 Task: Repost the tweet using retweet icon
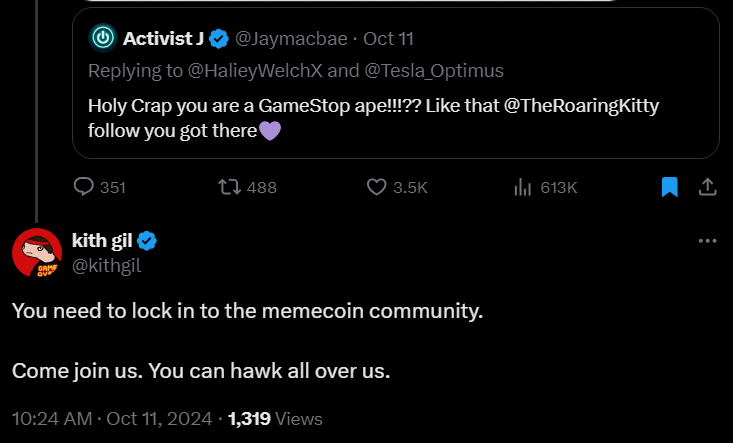point(229,187)
